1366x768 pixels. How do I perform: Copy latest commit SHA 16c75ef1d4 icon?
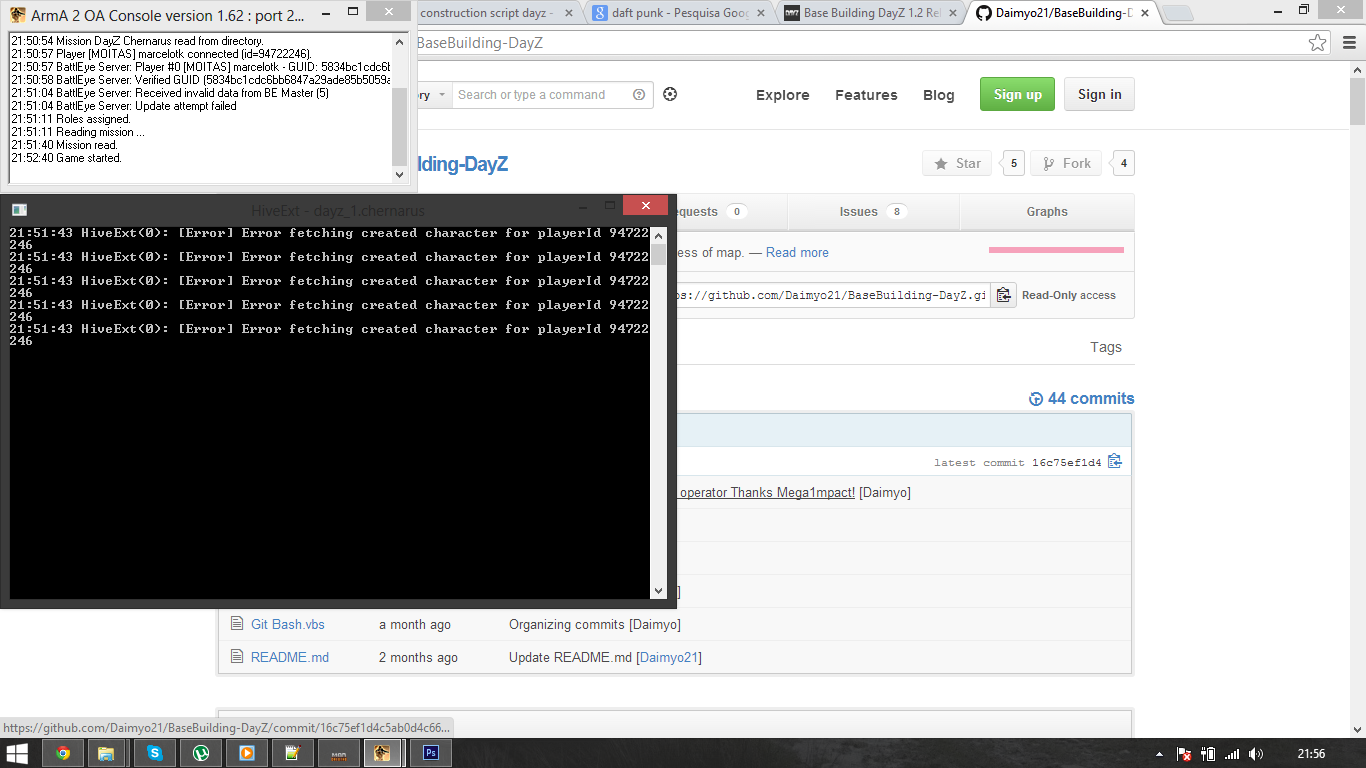(x=1115, y=462)
